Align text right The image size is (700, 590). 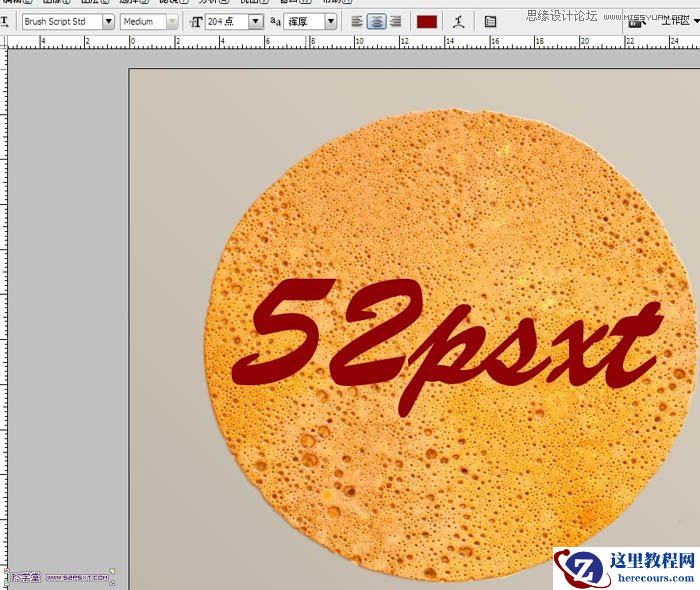[396, 21]
